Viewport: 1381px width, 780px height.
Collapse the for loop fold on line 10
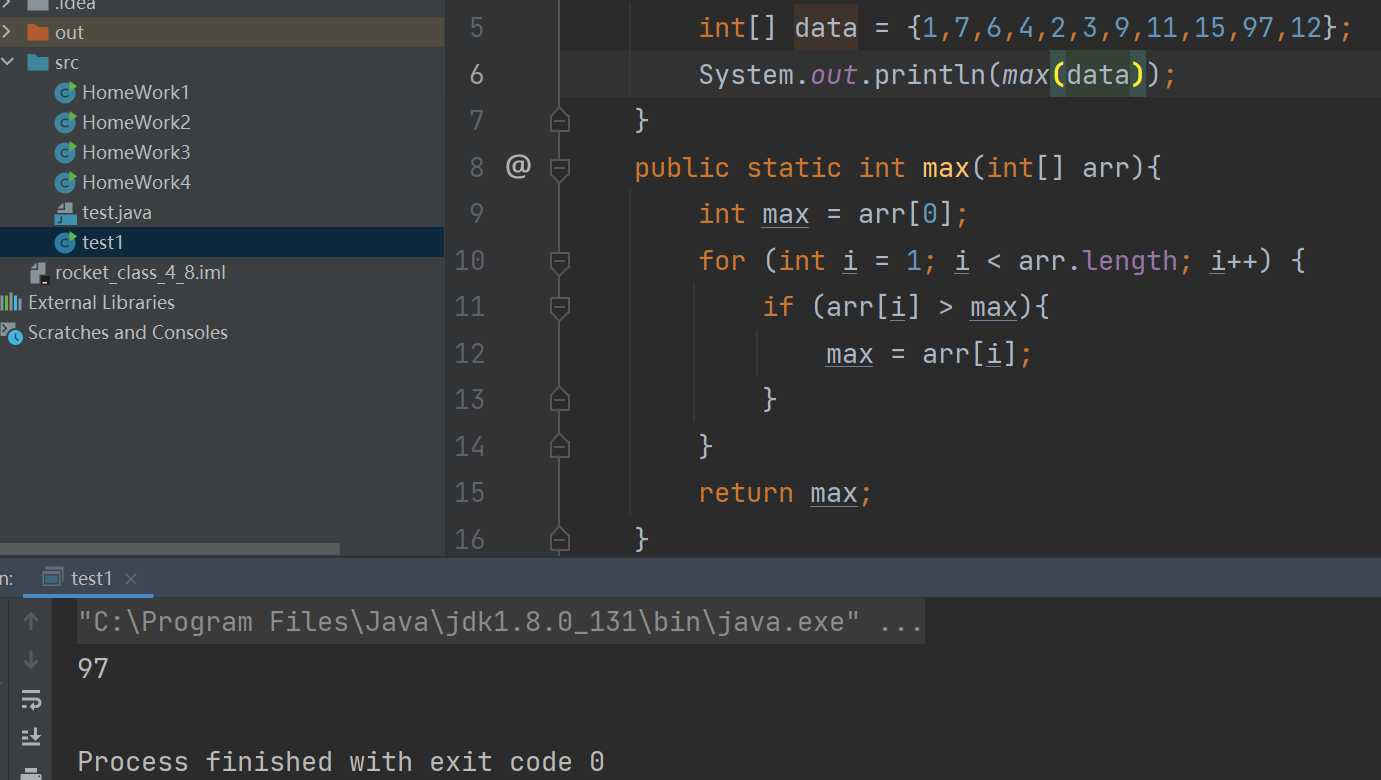(x=560, y=261)
